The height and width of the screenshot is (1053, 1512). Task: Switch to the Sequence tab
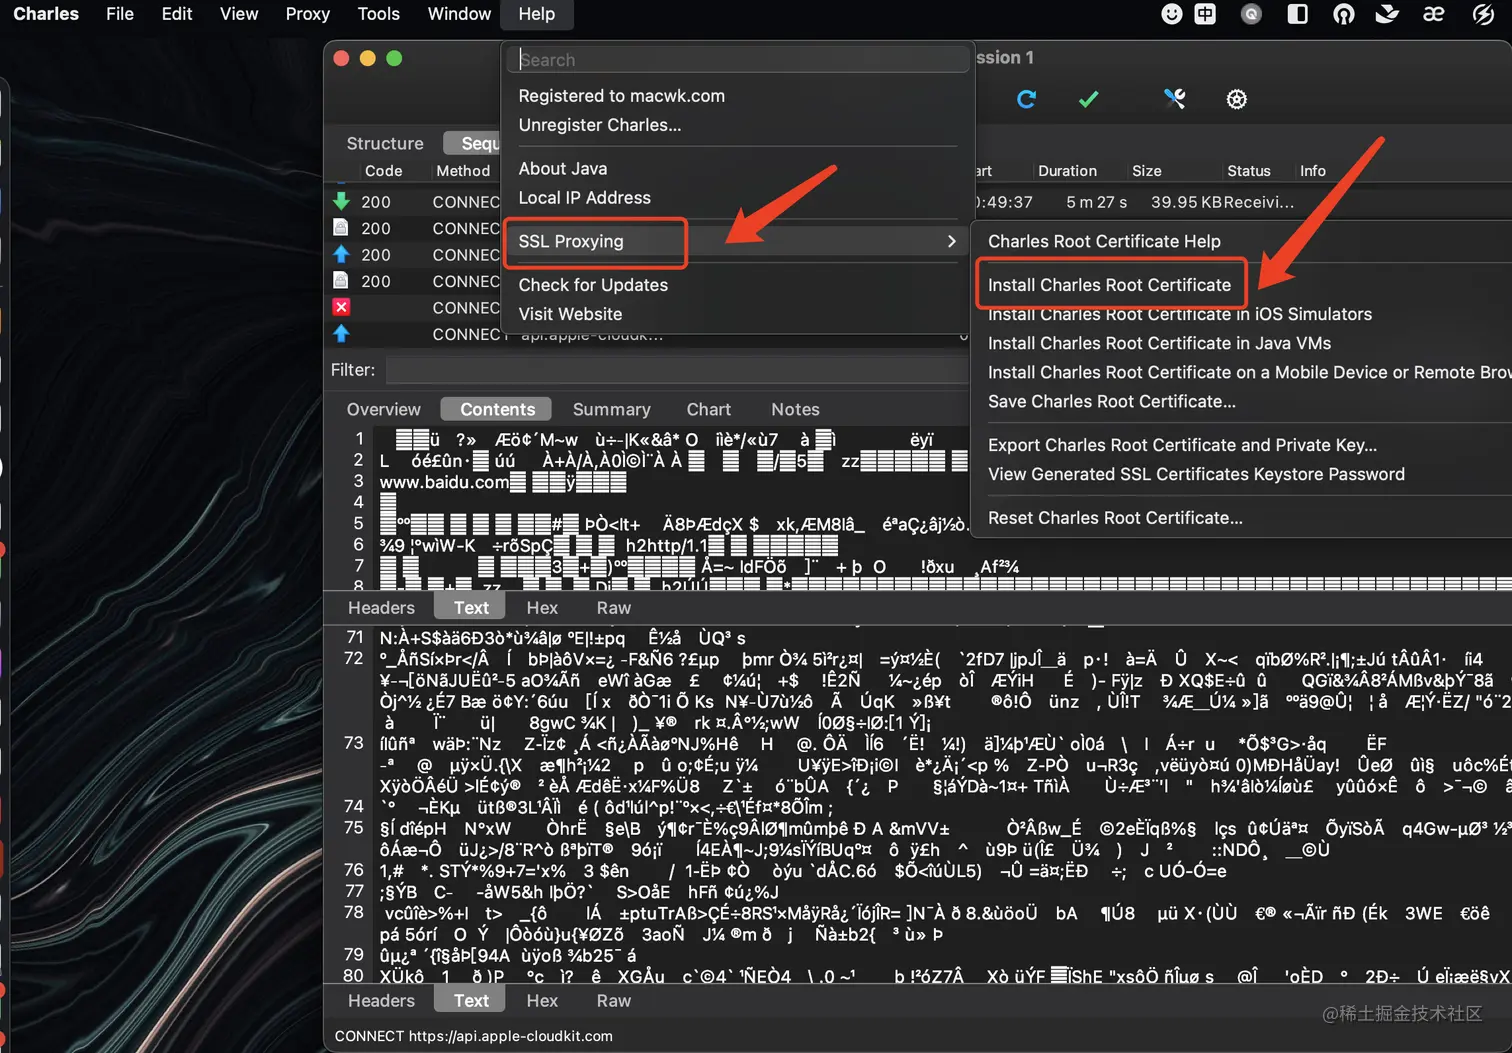tap(473, 143)
